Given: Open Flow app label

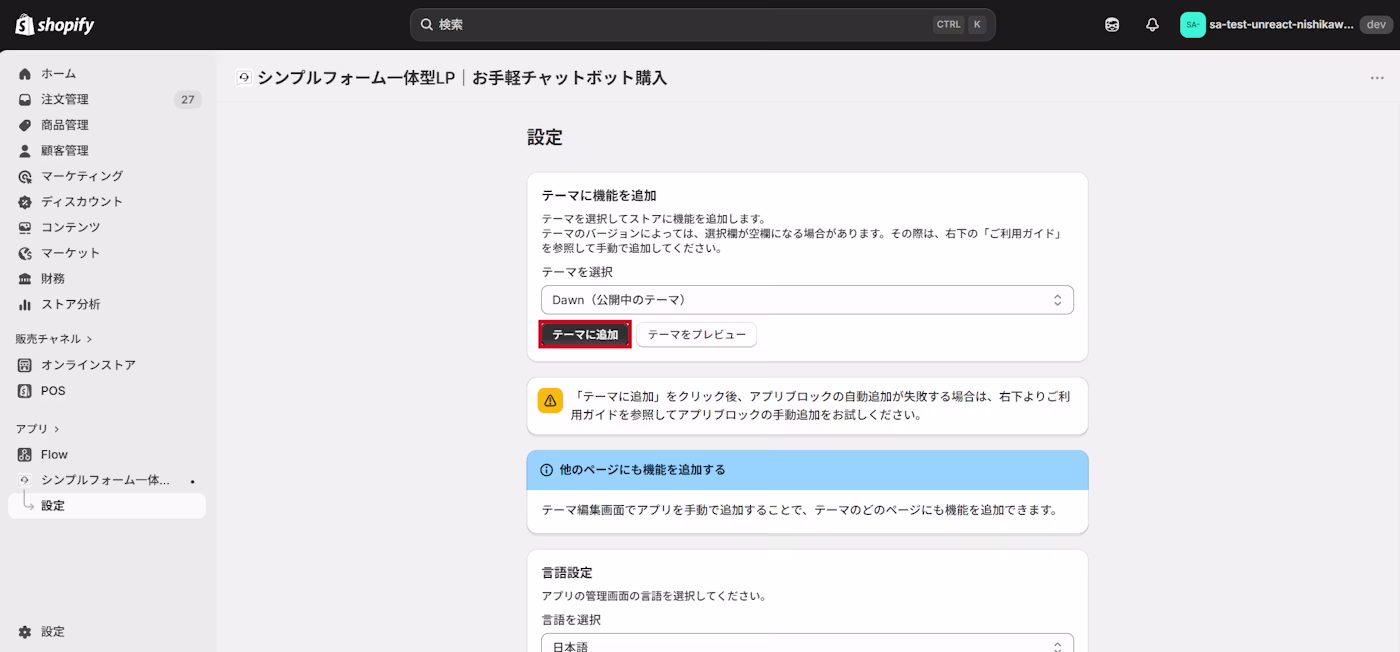Looking at the screenshot, I should tap(54, 455).
